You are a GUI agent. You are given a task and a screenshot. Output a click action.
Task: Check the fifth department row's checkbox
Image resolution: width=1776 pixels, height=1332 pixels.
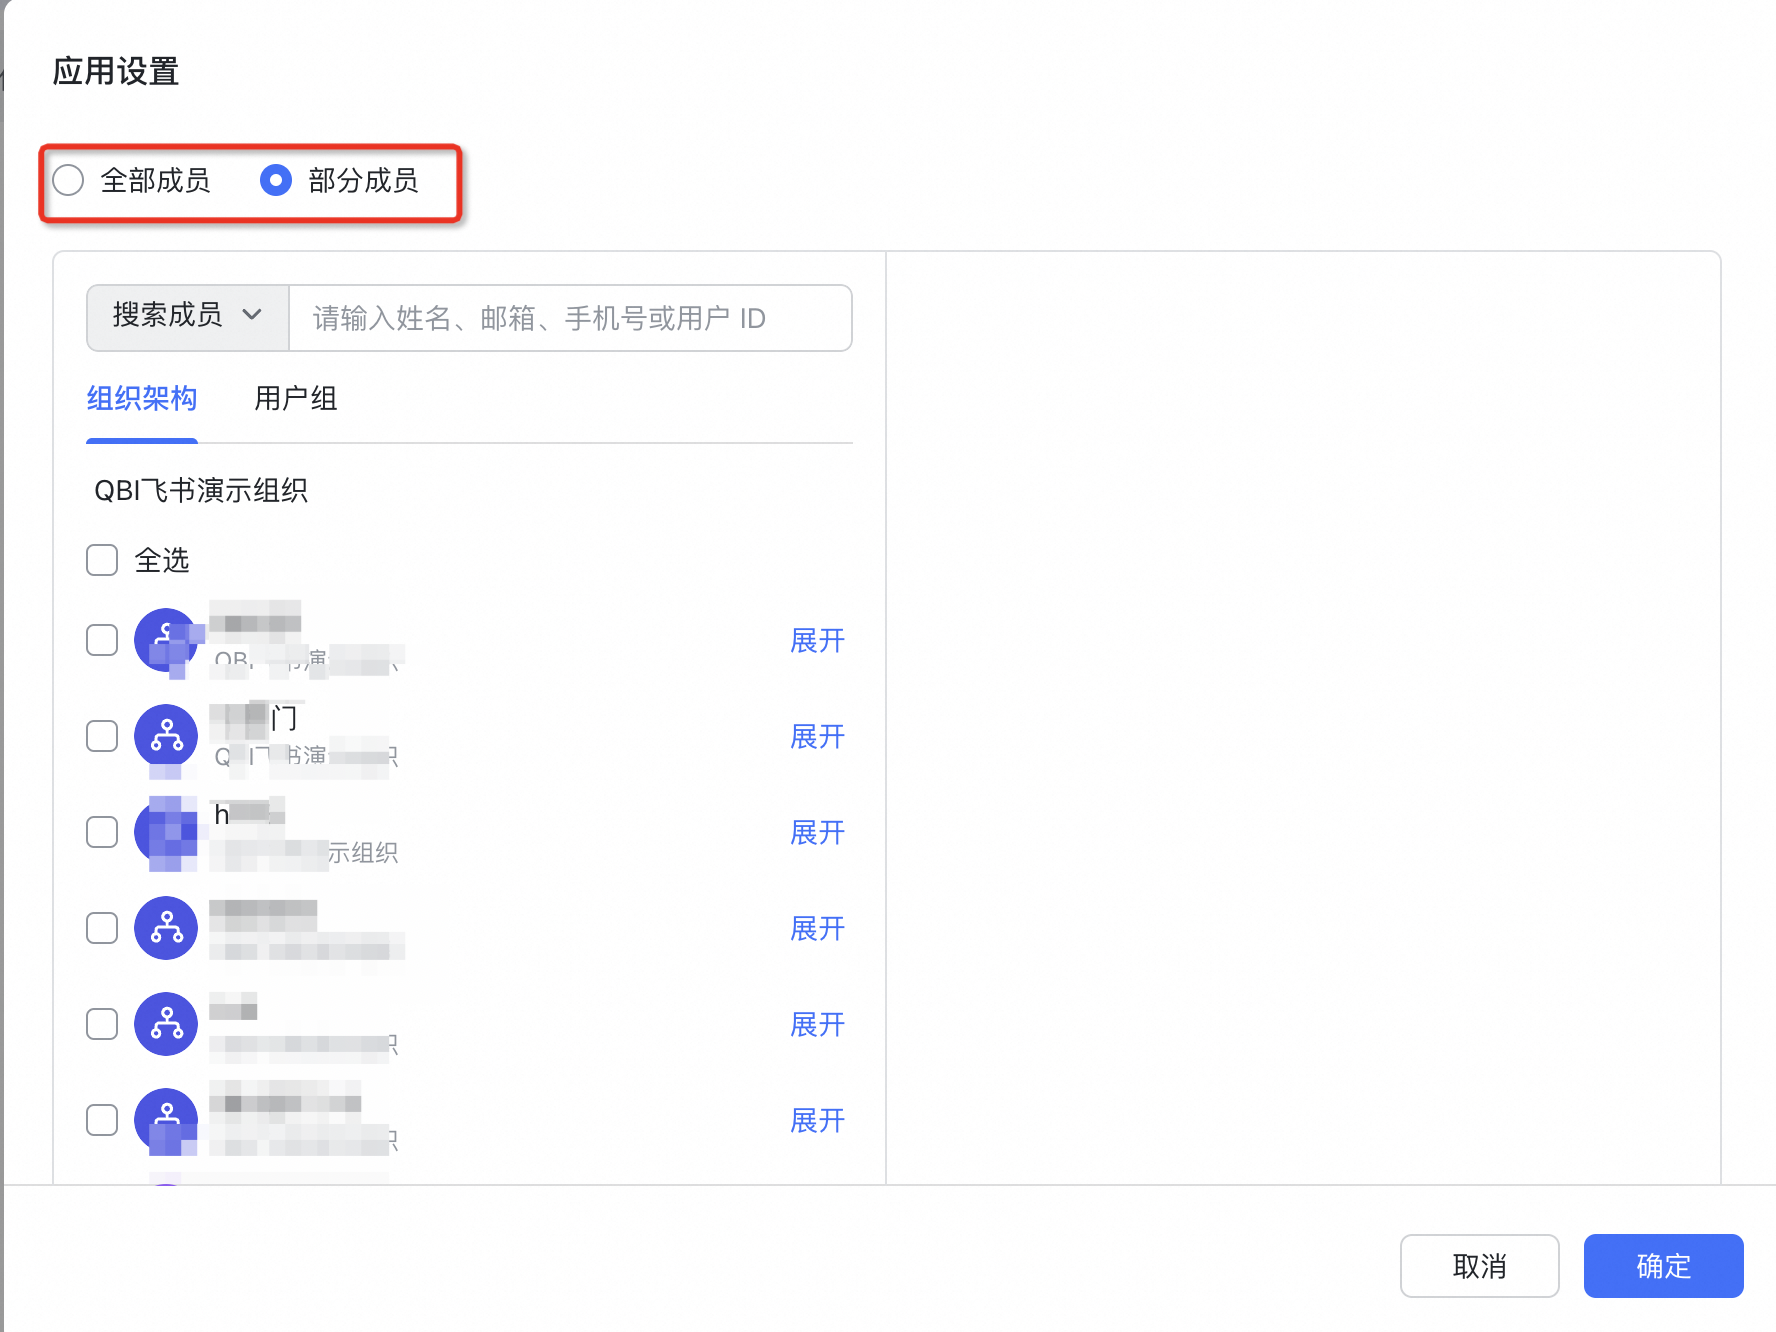[102, 1024]
